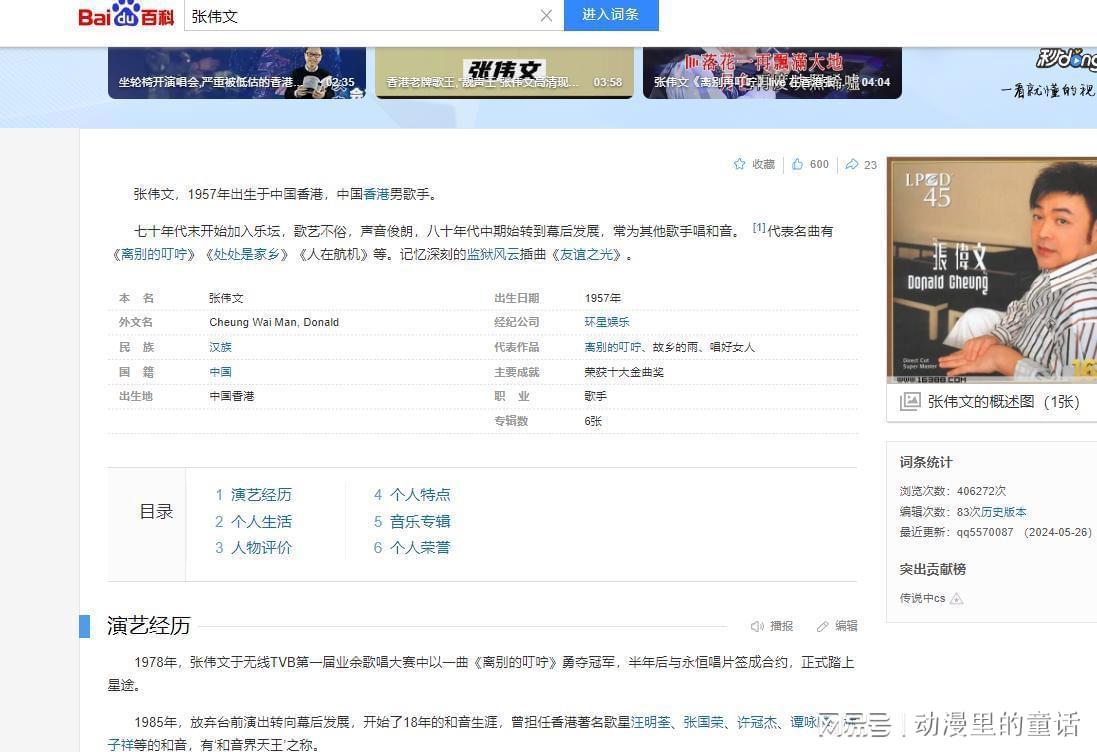Screen dimensions: 1097x752
Task: Open the 张伟文 overview image gallery icon
Action: tap(910, 401)
